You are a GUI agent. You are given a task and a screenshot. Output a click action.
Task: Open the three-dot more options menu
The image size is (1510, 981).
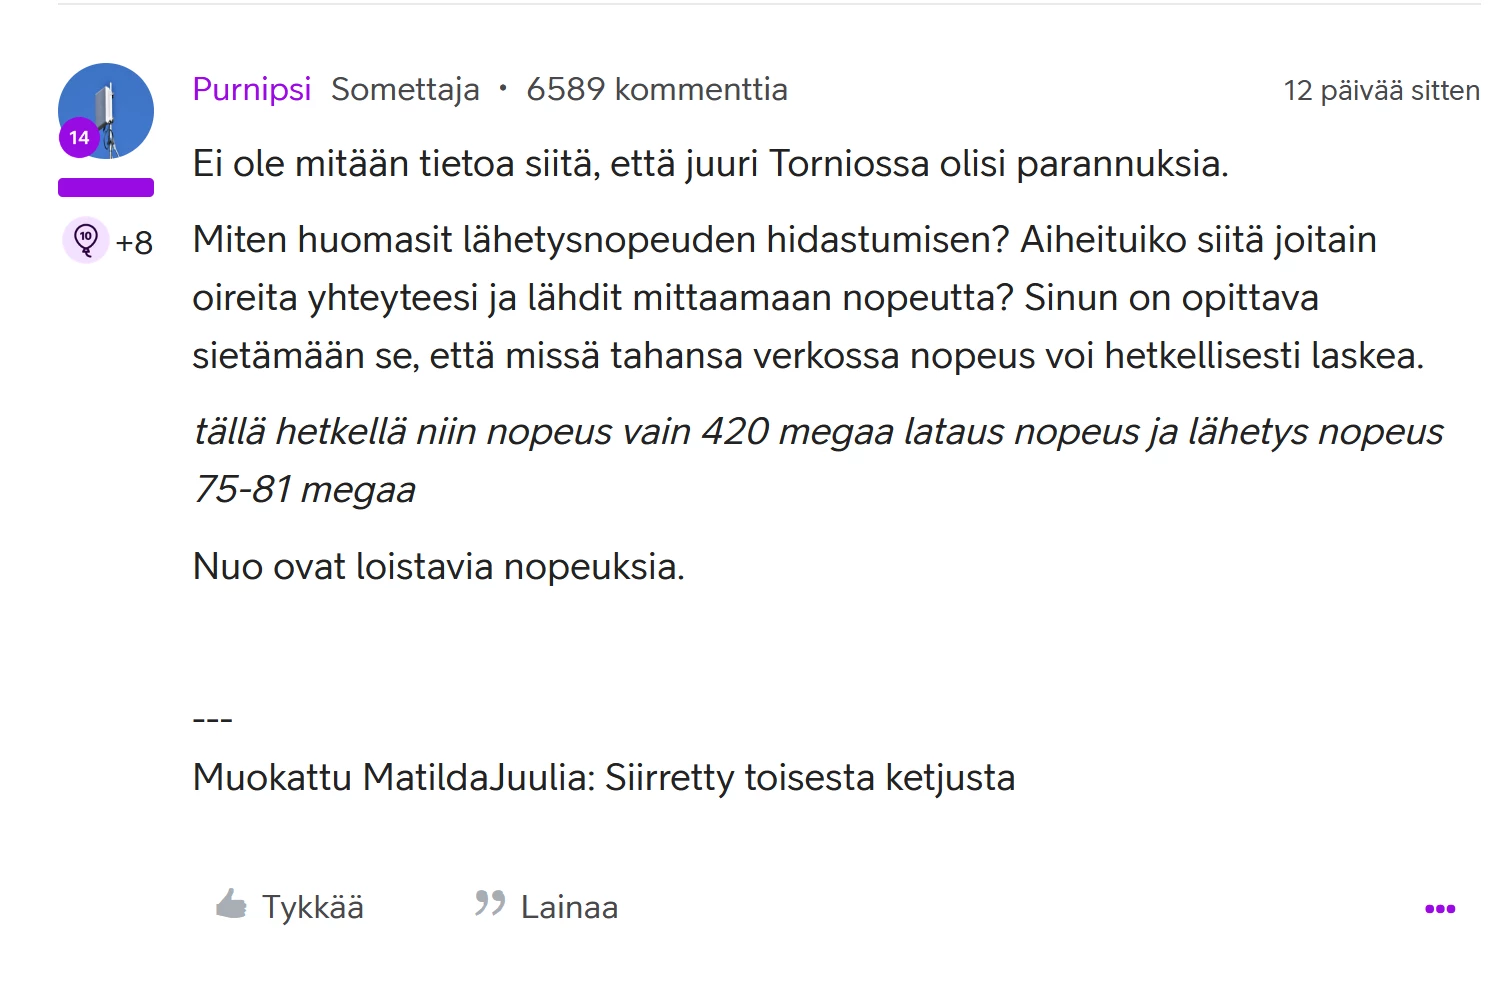[x=1439, y=909]
